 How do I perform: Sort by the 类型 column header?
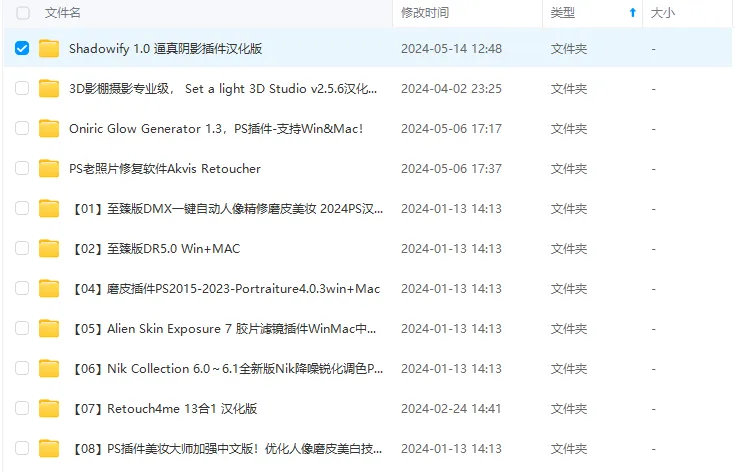[562, 13]
